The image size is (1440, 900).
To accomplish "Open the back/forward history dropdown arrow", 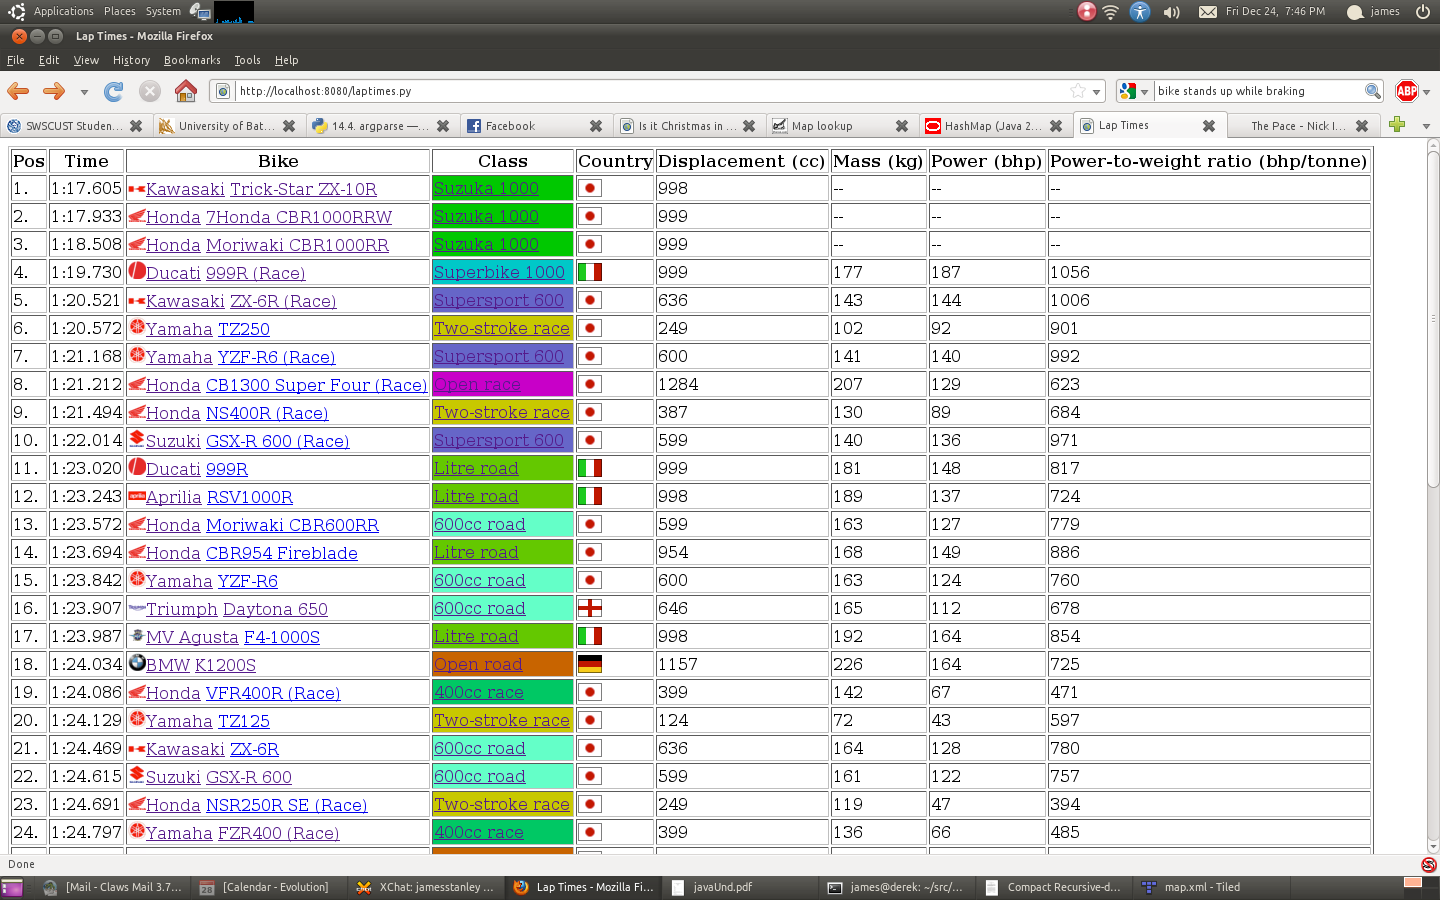I will pos(84,92).
